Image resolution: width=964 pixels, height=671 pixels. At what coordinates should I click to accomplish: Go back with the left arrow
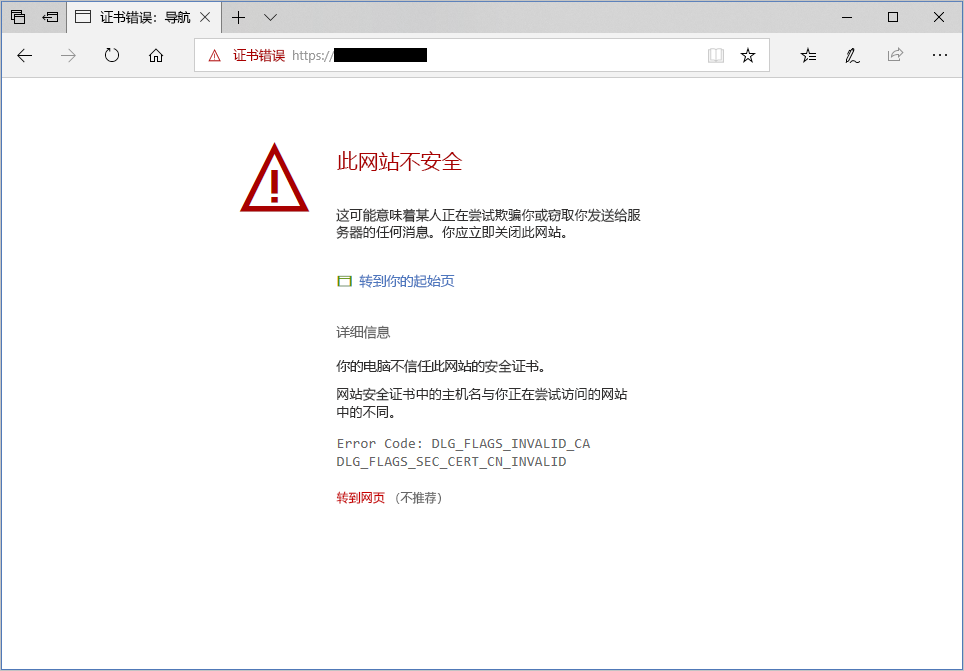[25, 56]
